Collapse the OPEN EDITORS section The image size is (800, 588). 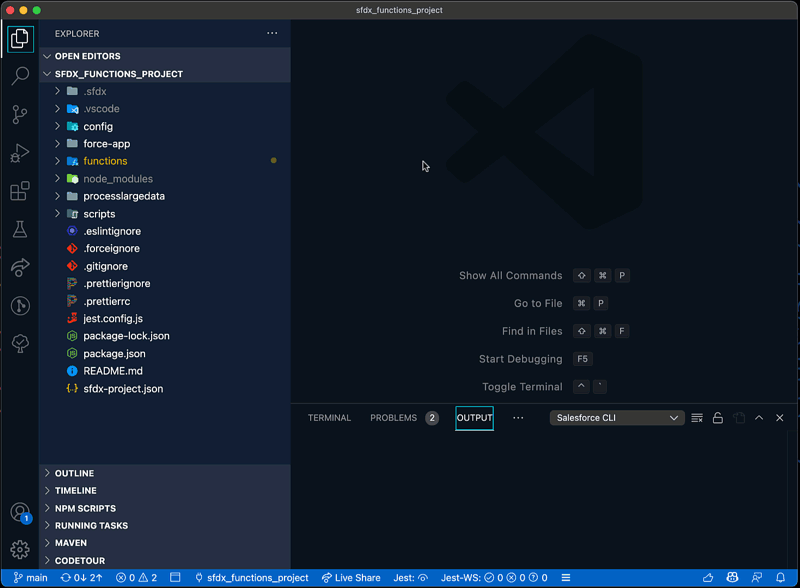pos(165,56)
